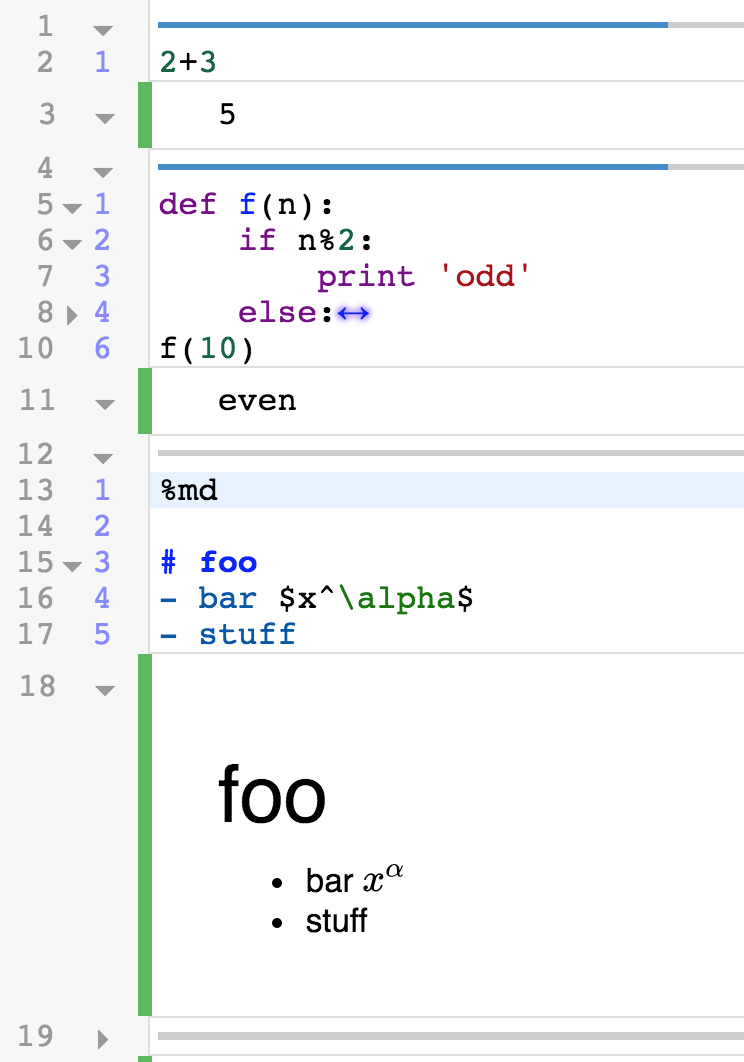The width and height of the screenshot is (744, 1062).
Task: Click the folded code arrow marker after else:
Action: [354, 313]
